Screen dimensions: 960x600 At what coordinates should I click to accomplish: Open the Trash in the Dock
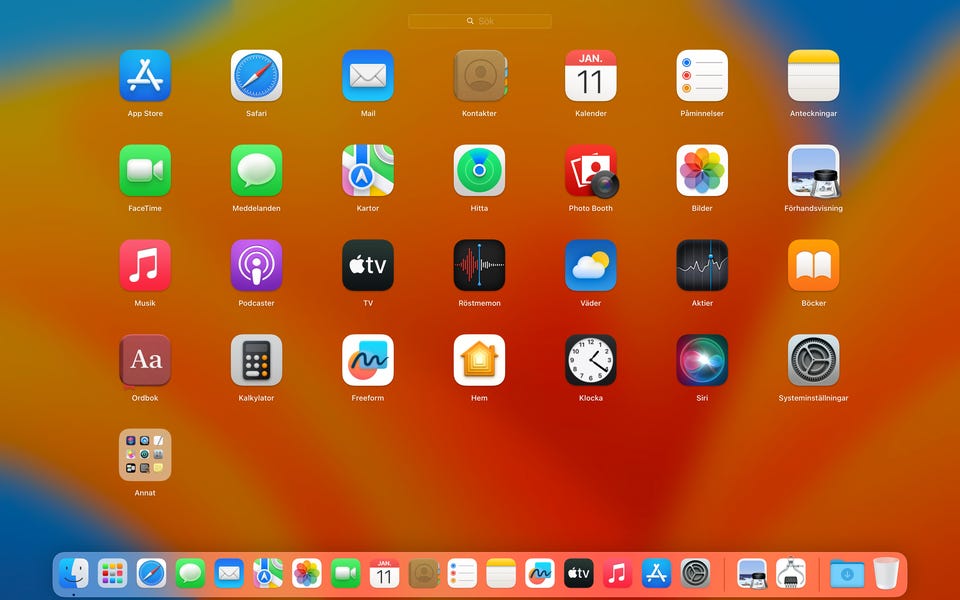coord(886,573)
